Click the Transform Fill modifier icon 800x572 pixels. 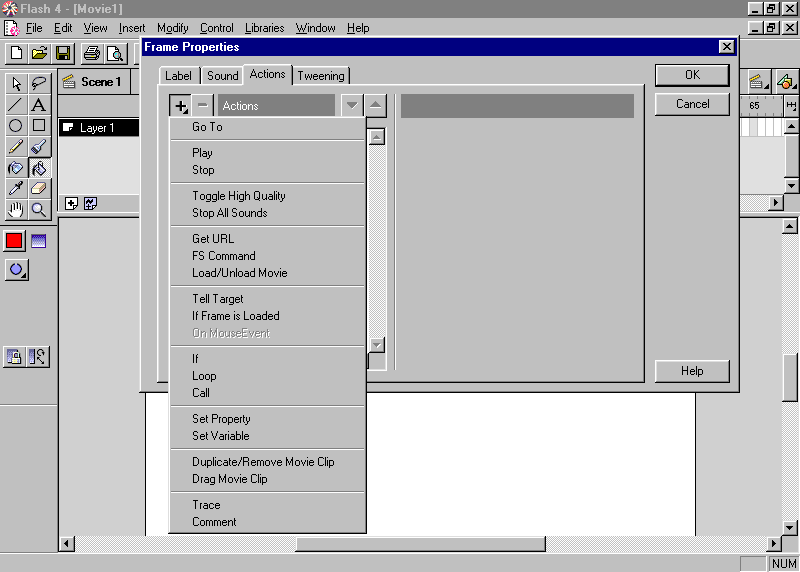(x=38, y=357)
